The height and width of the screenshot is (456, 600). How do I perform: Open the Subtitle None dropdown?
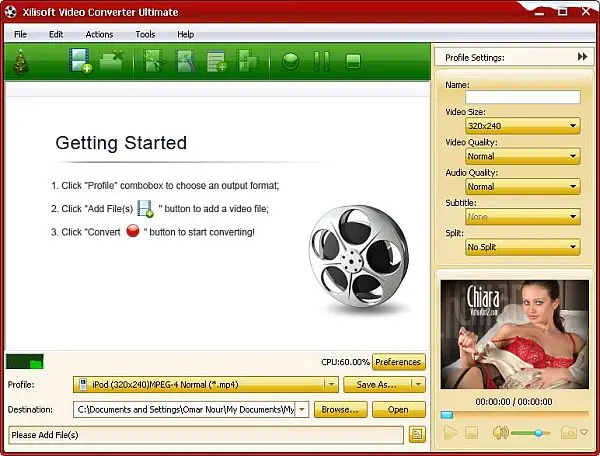pos(523,217)
